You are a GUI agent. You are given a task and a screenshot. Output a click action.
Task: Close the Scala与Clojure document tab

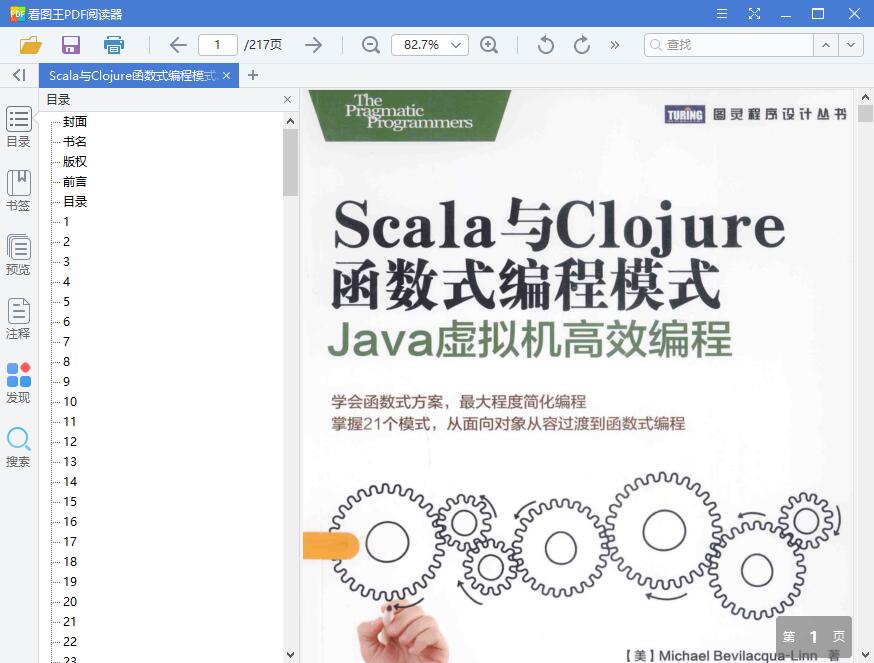[226, 75]
